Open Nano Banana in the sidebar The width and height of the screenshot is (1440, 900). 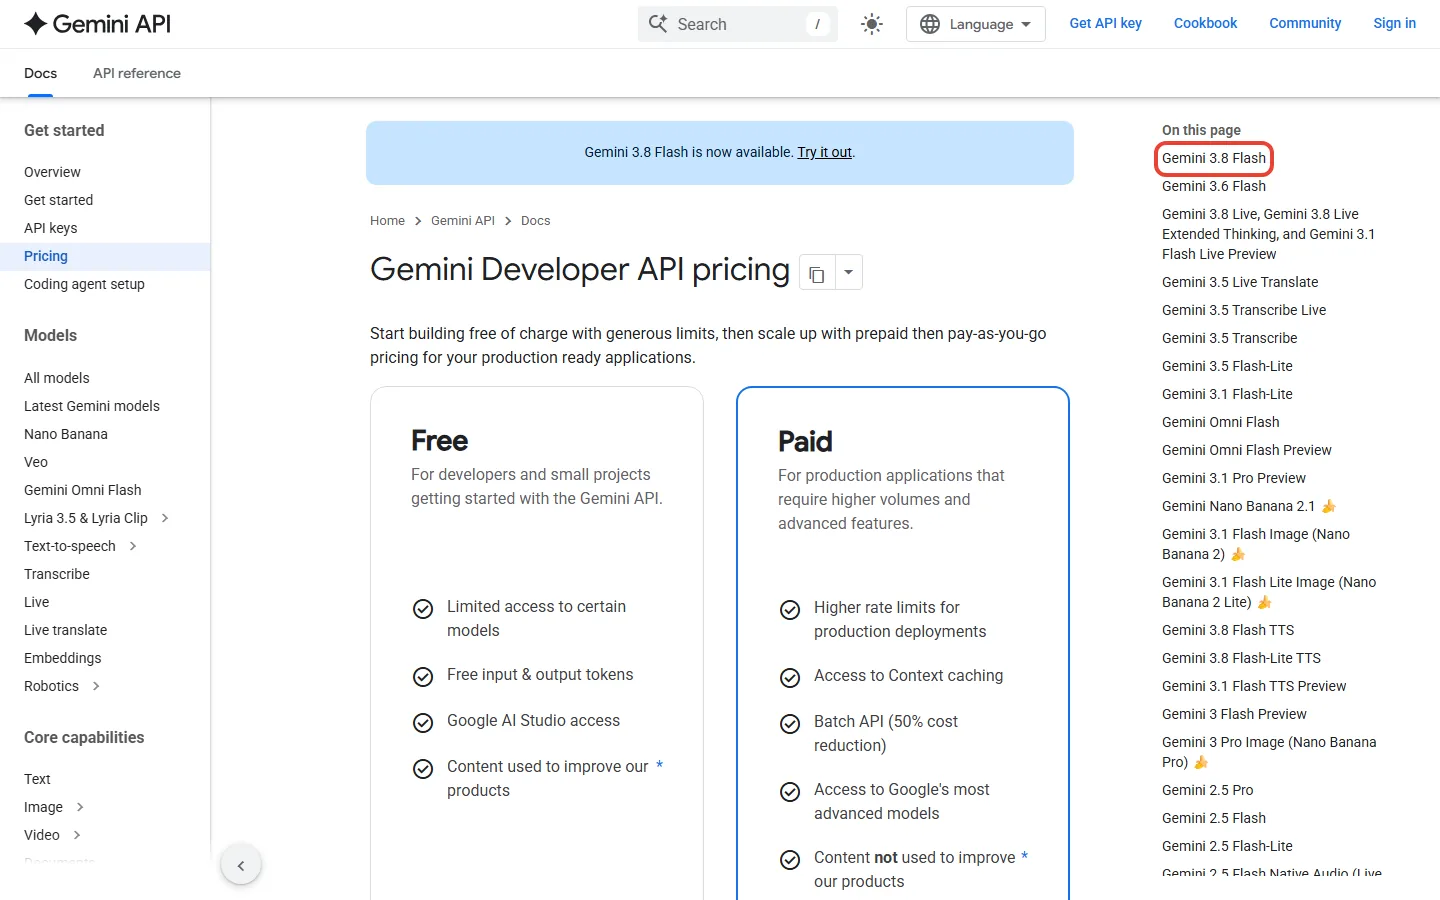(66, 434)
